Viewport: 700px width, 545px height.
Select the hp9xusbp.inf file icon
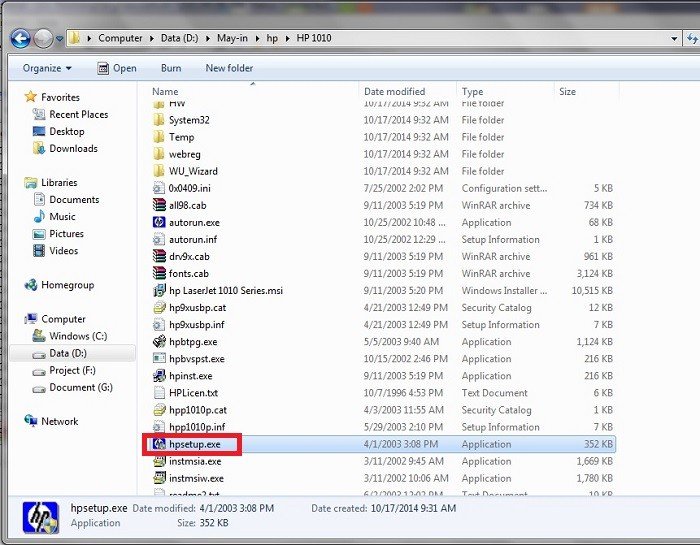pos(159,325)
